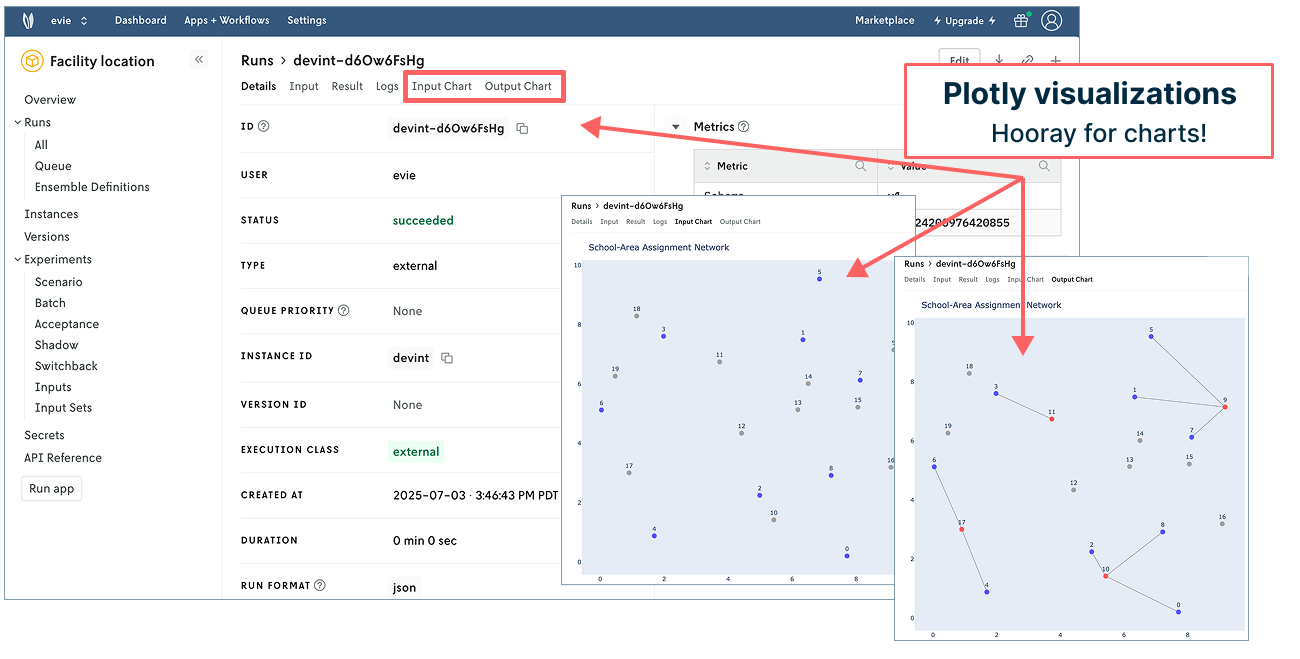
Task: Click the help icon next to Metrics
Action: point(743,127)
